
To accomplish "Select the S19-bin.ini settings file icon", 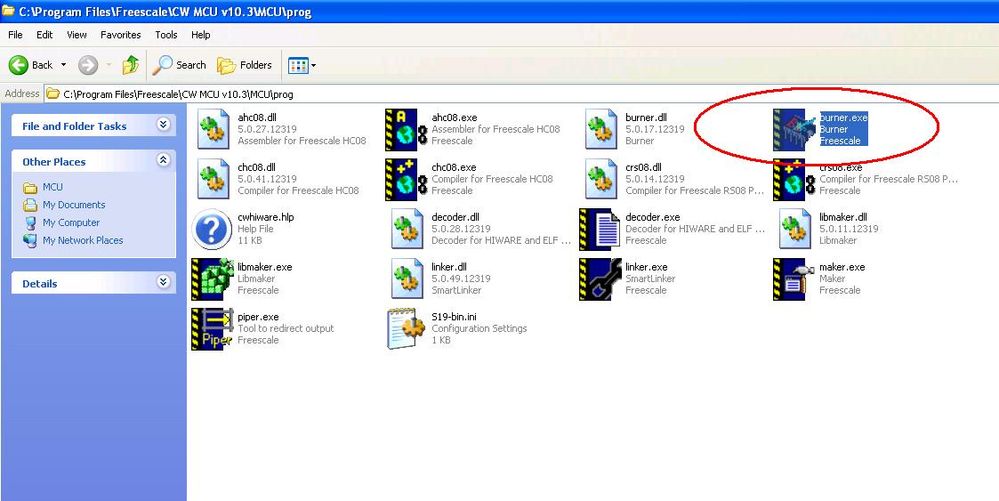I will [406, 328].
